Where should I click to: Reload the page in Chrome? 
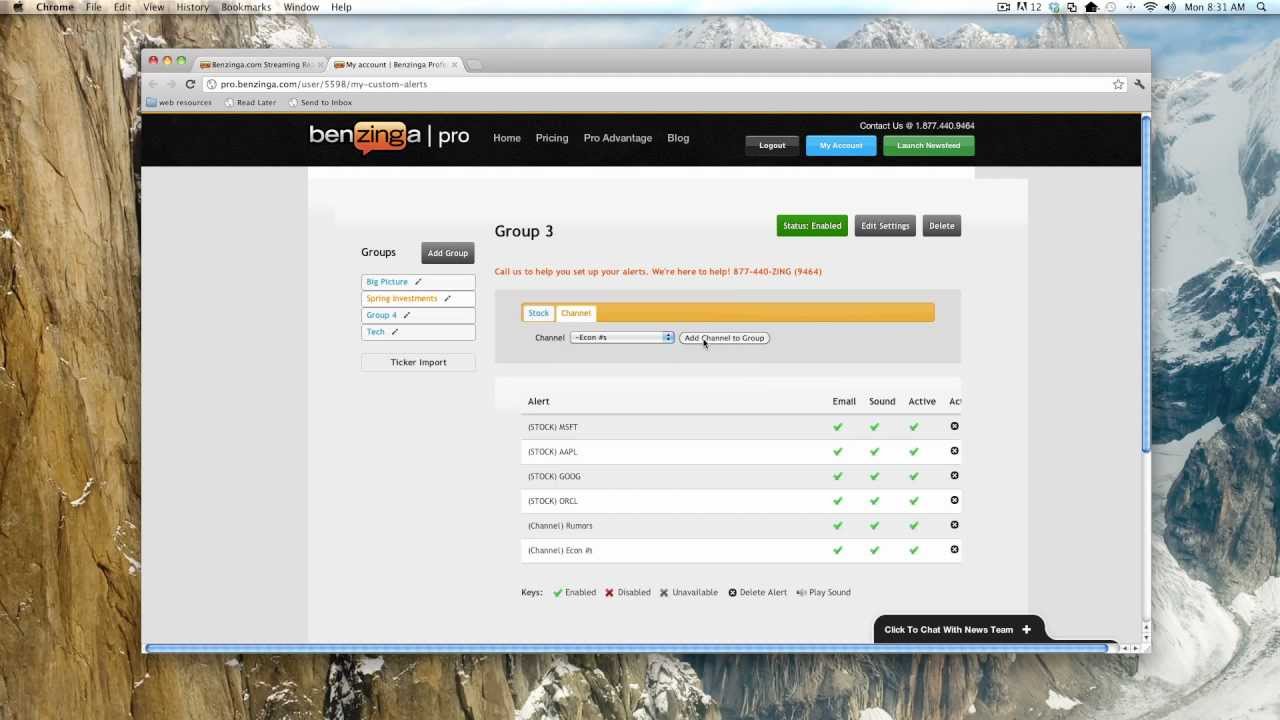190,84
